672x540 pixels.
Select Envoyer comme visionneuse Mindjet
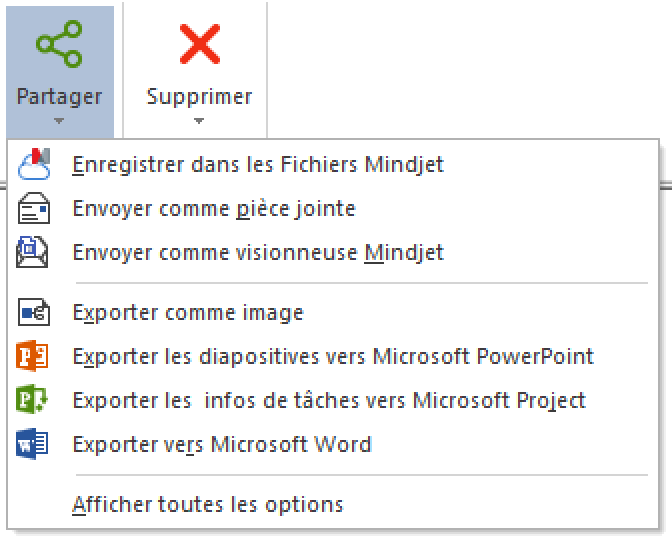pos(258,252)
